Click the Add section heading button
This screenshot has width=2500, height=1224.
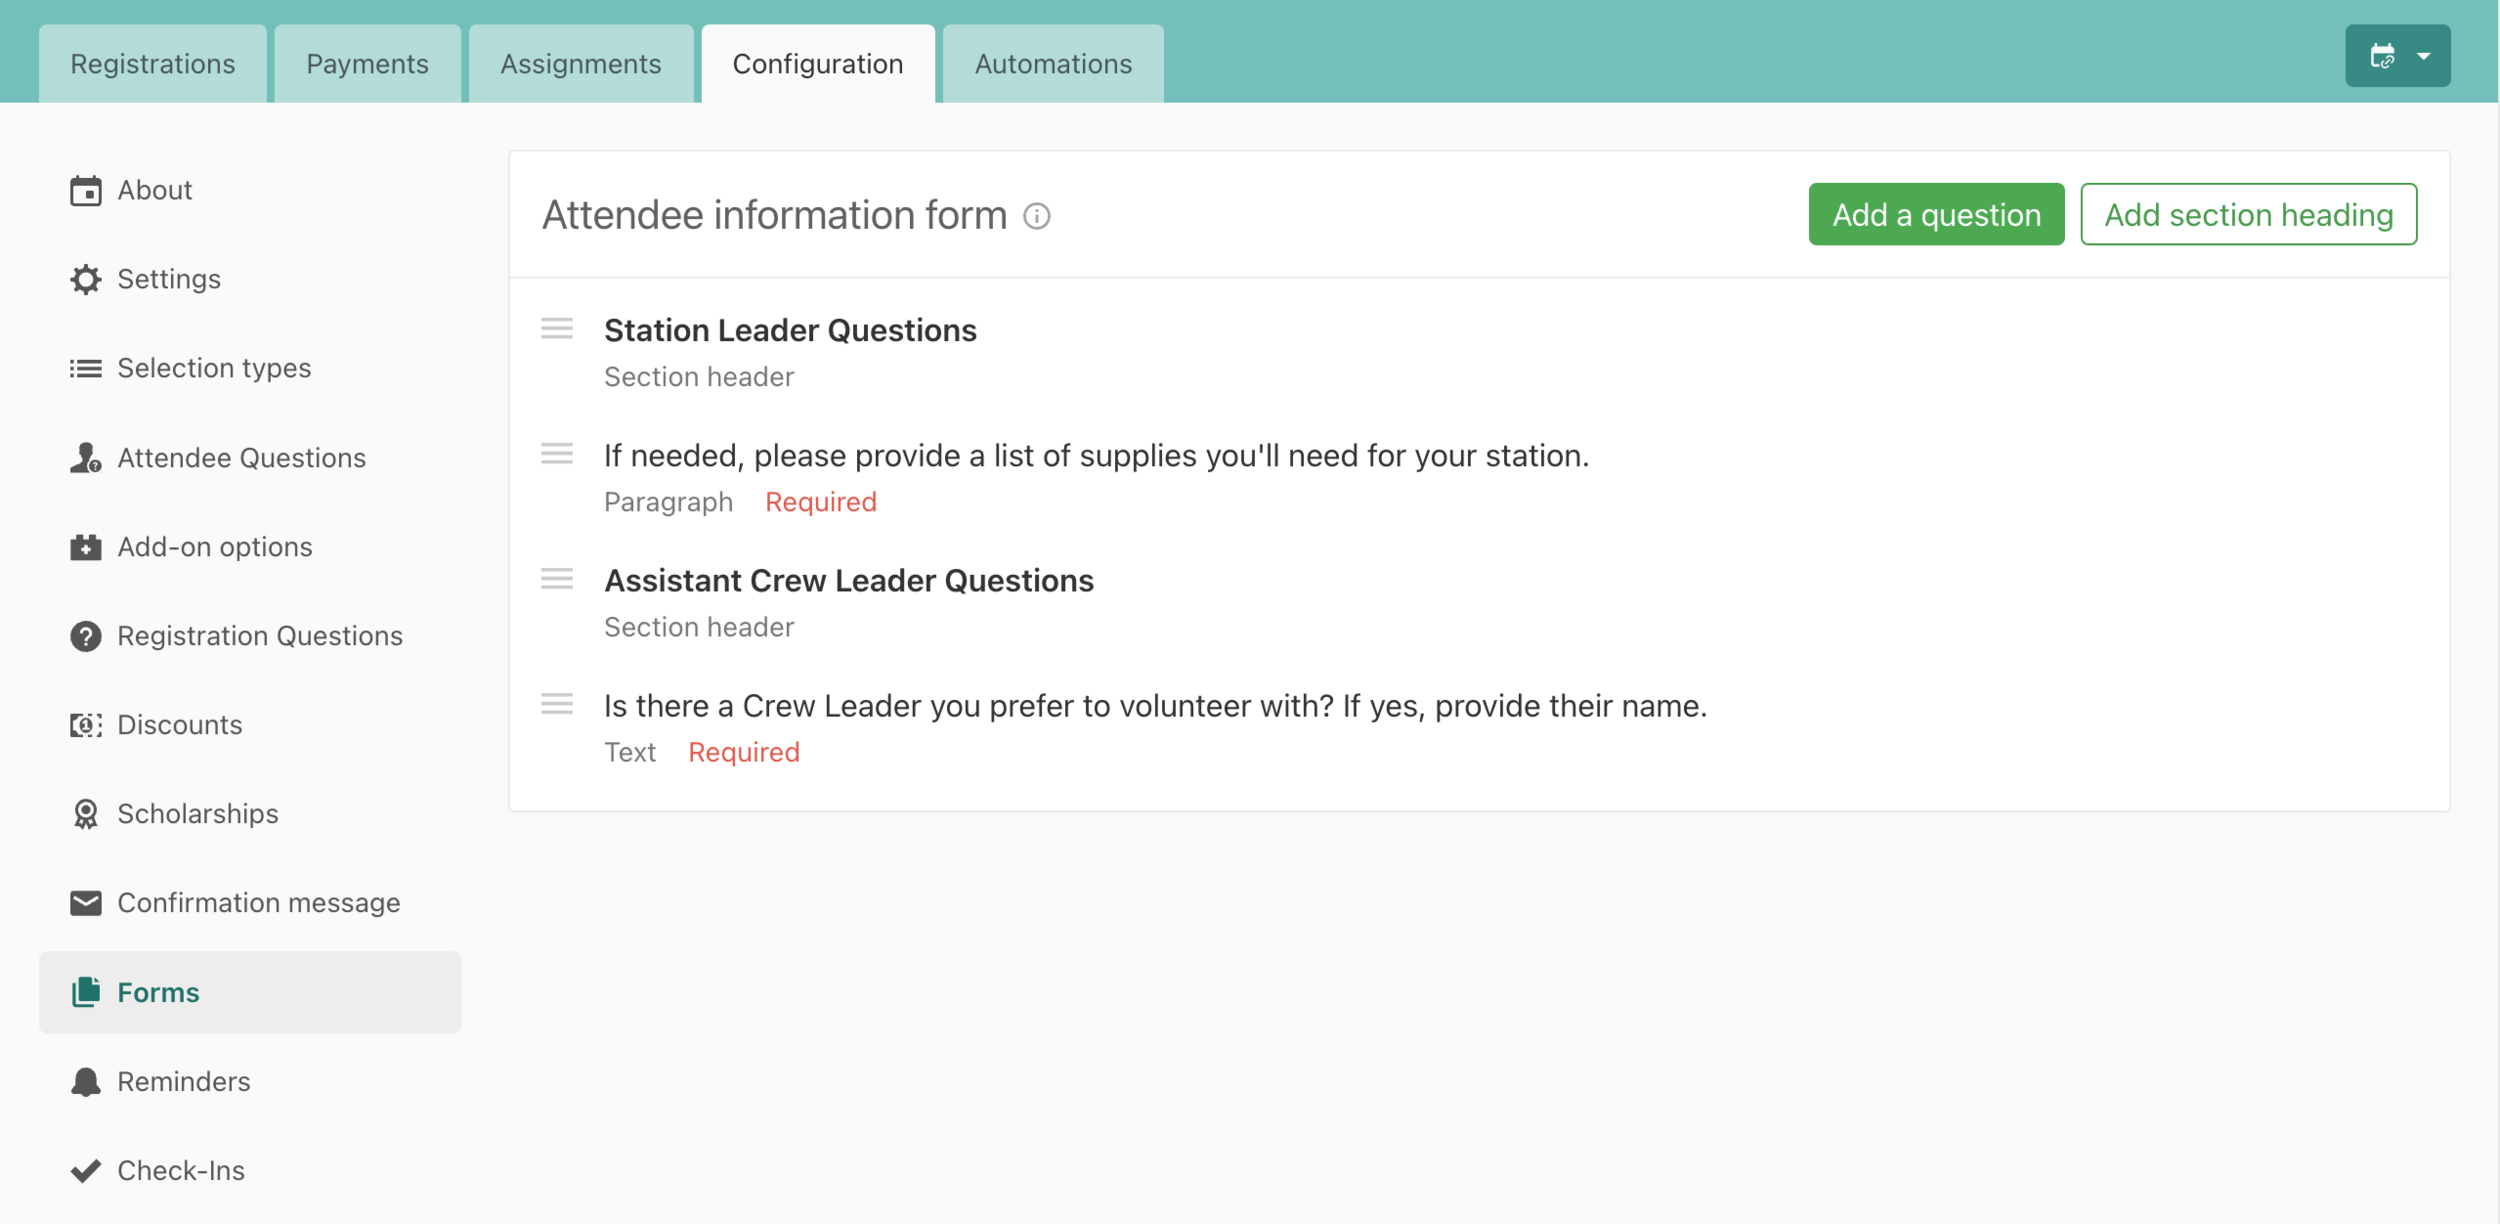[x=2249, y=214]
